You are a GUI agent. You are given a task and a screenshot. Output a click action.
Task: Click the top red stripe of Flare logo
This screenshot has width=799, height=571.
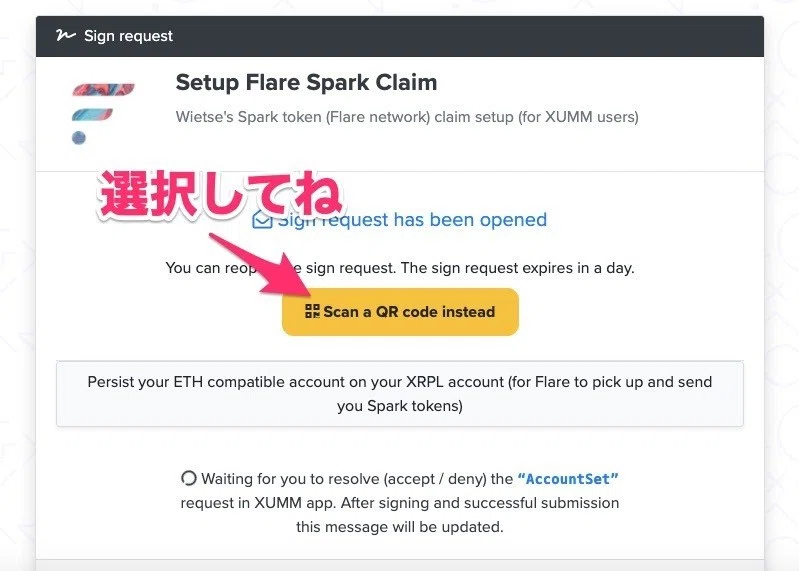(103, 90)
